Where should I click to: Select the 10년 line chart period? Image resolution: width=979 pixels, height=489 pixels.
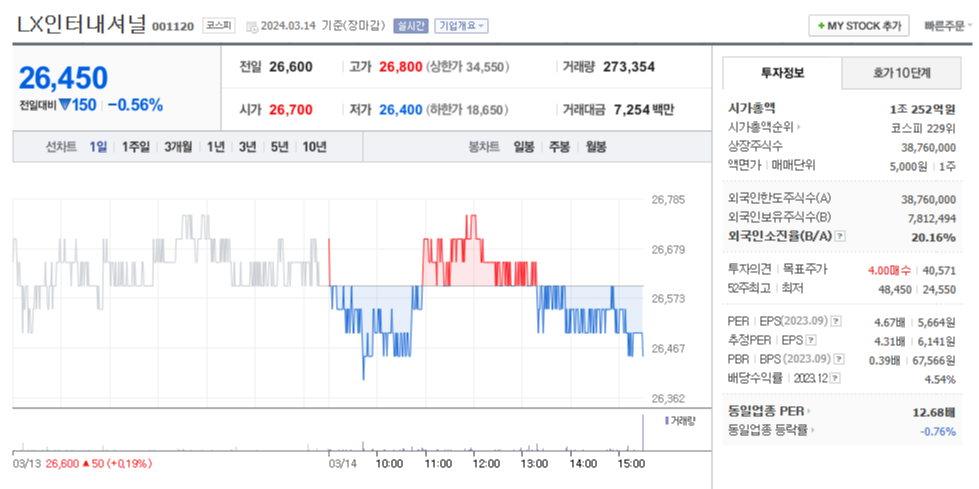coord(314,147)
